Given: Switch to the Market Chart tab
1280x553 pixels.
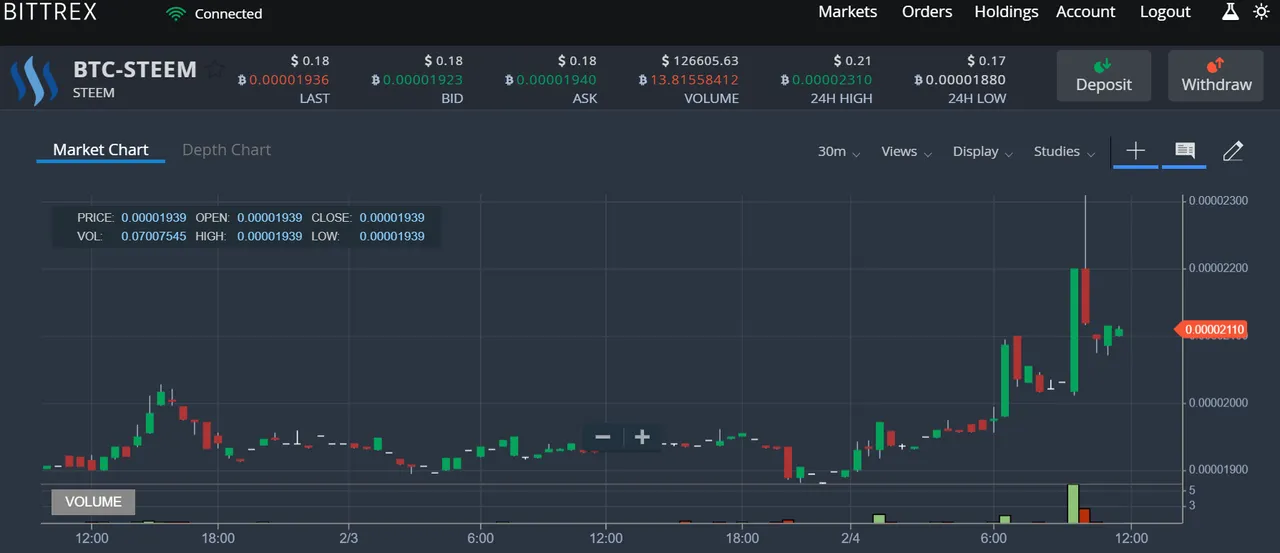Looking at the screenshot, I should 100,150.
